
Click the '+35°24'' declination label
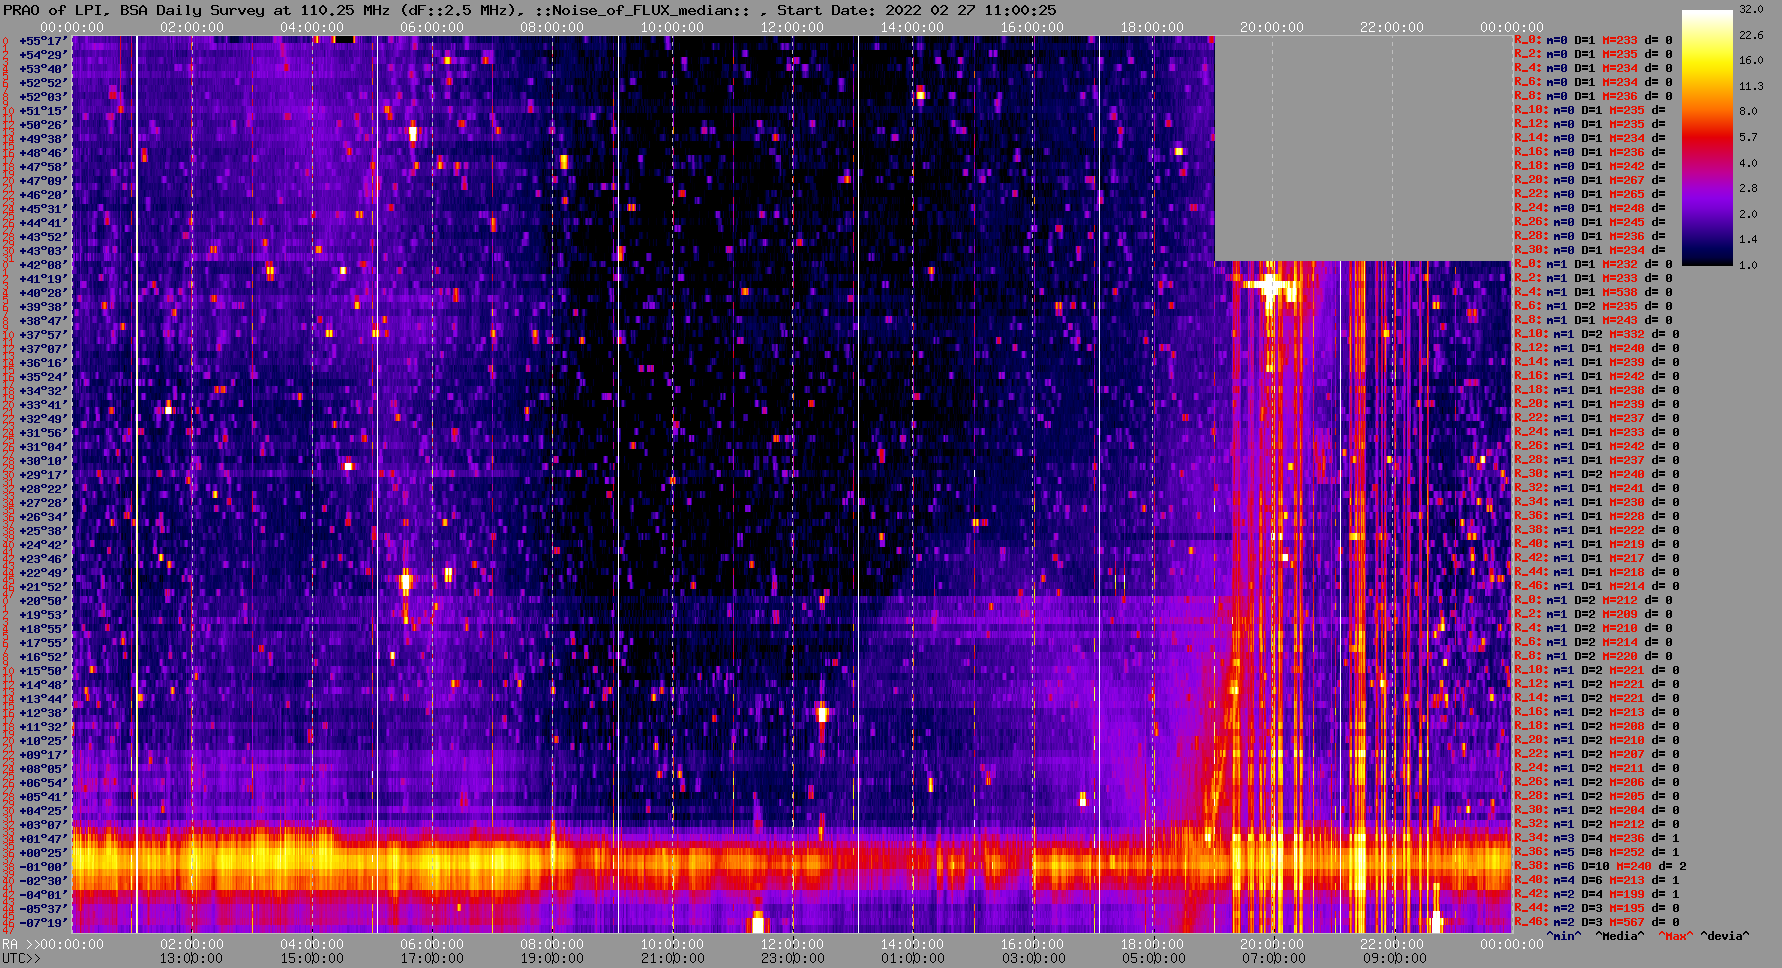pos(42,376)
